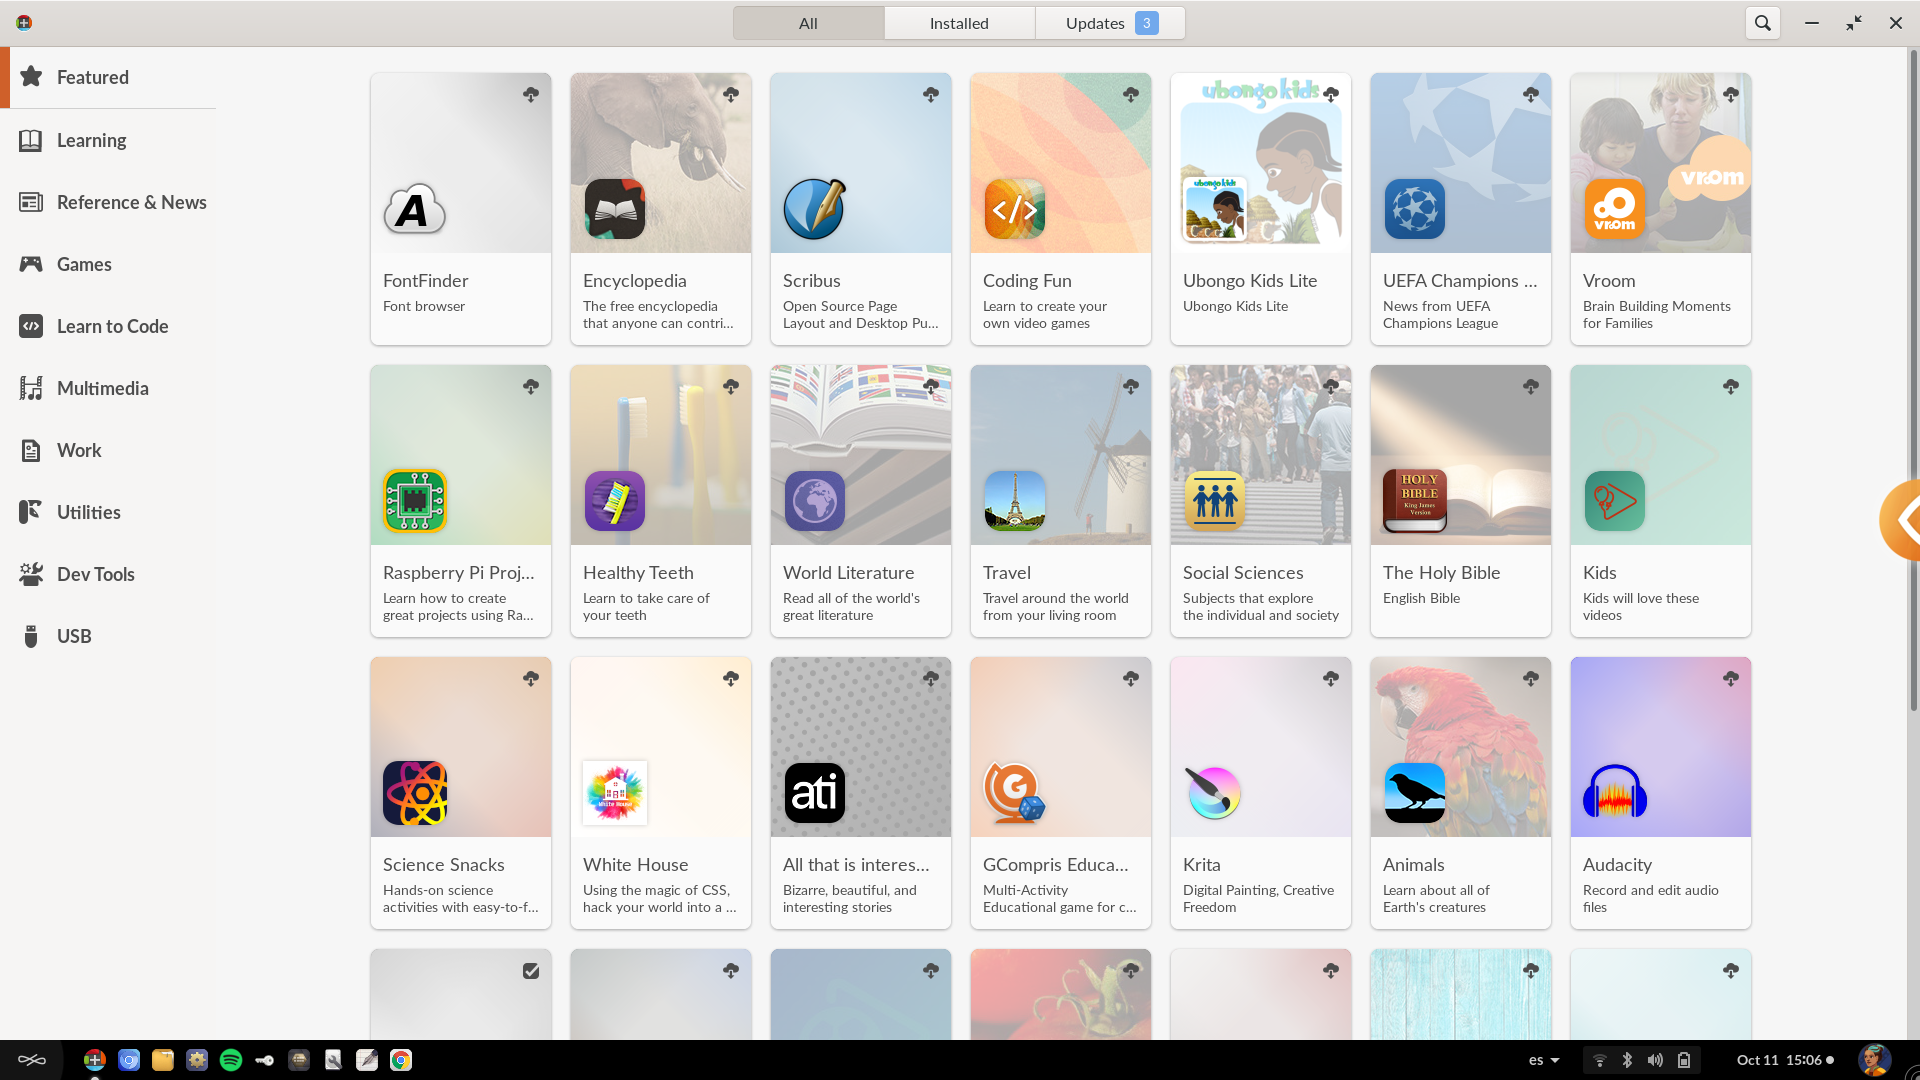Open the USB category
Viewport: 1920px width, 1080px height.
pyautogui.click(x=108, y=636)
